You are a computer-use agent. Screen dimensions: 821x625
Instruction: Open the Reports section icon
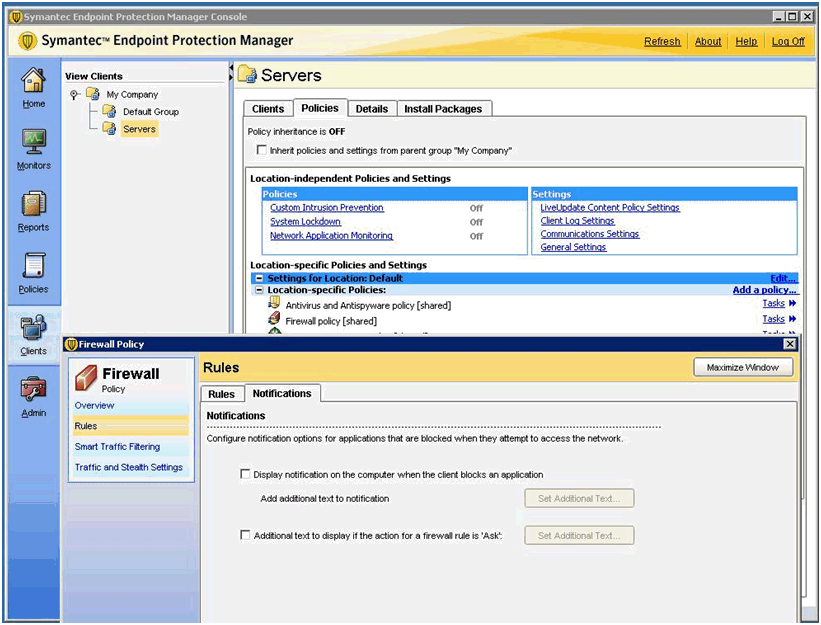click(33, 205)
